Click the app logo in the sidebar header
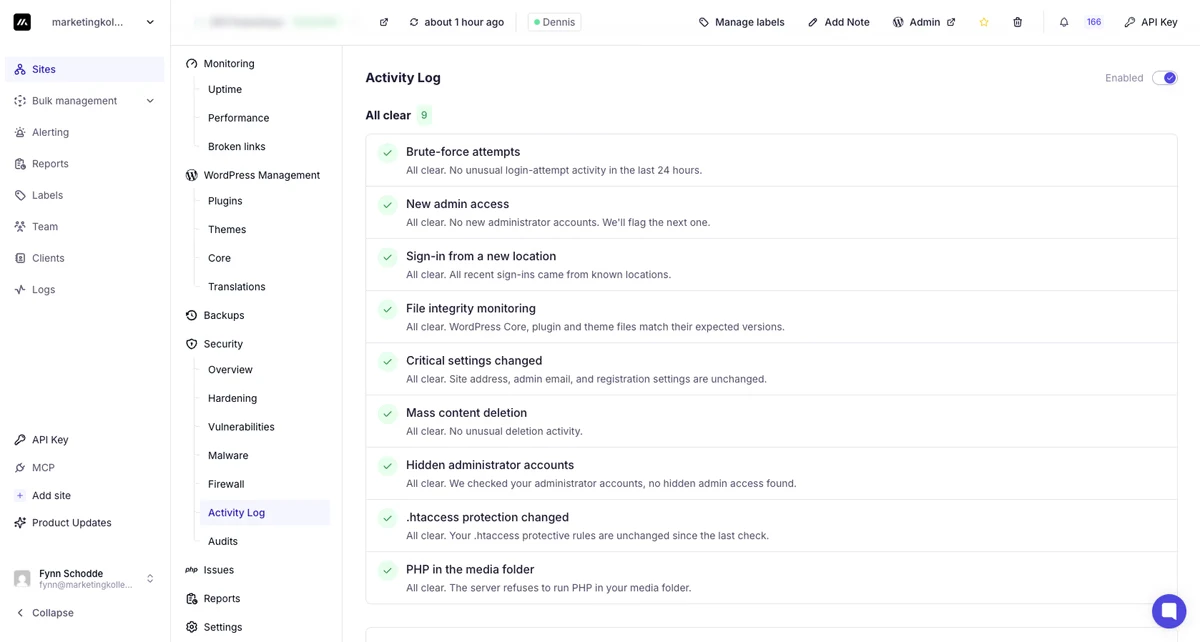The height and width of the screenshot is (642, 1200). tap(22, 22)
